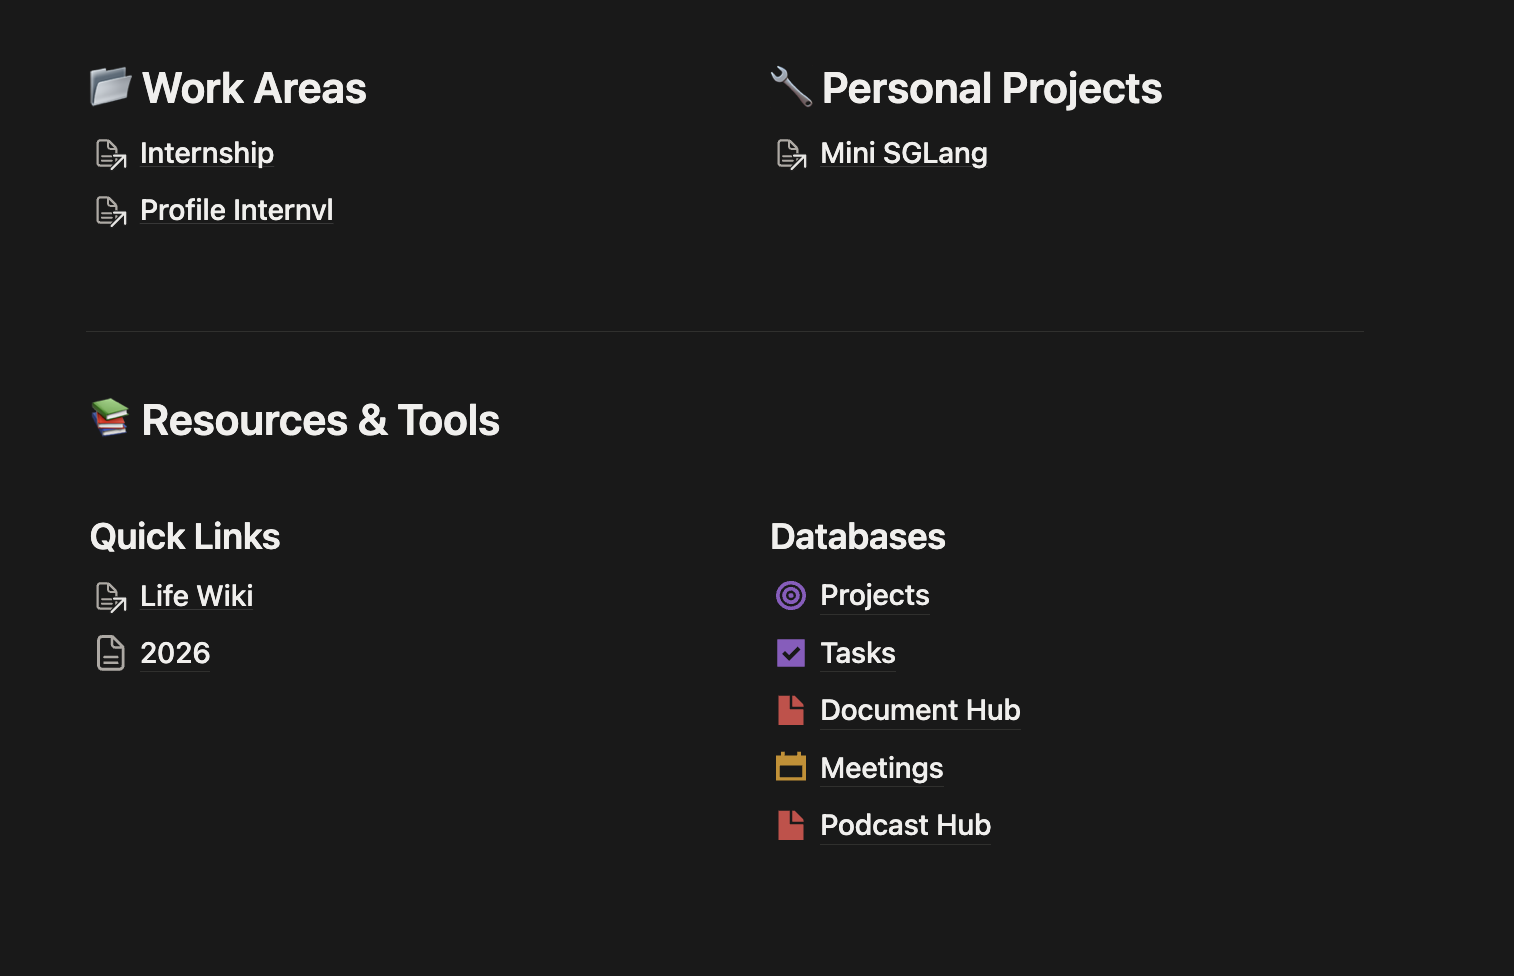The height and width of the screenshot is (976, 1514).
Task: Open the 2026 page link
Action: (x=175, y=653)
